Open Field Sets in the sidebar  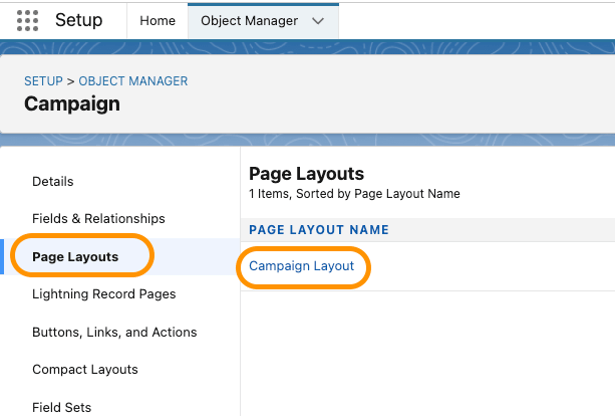(62, 407)
